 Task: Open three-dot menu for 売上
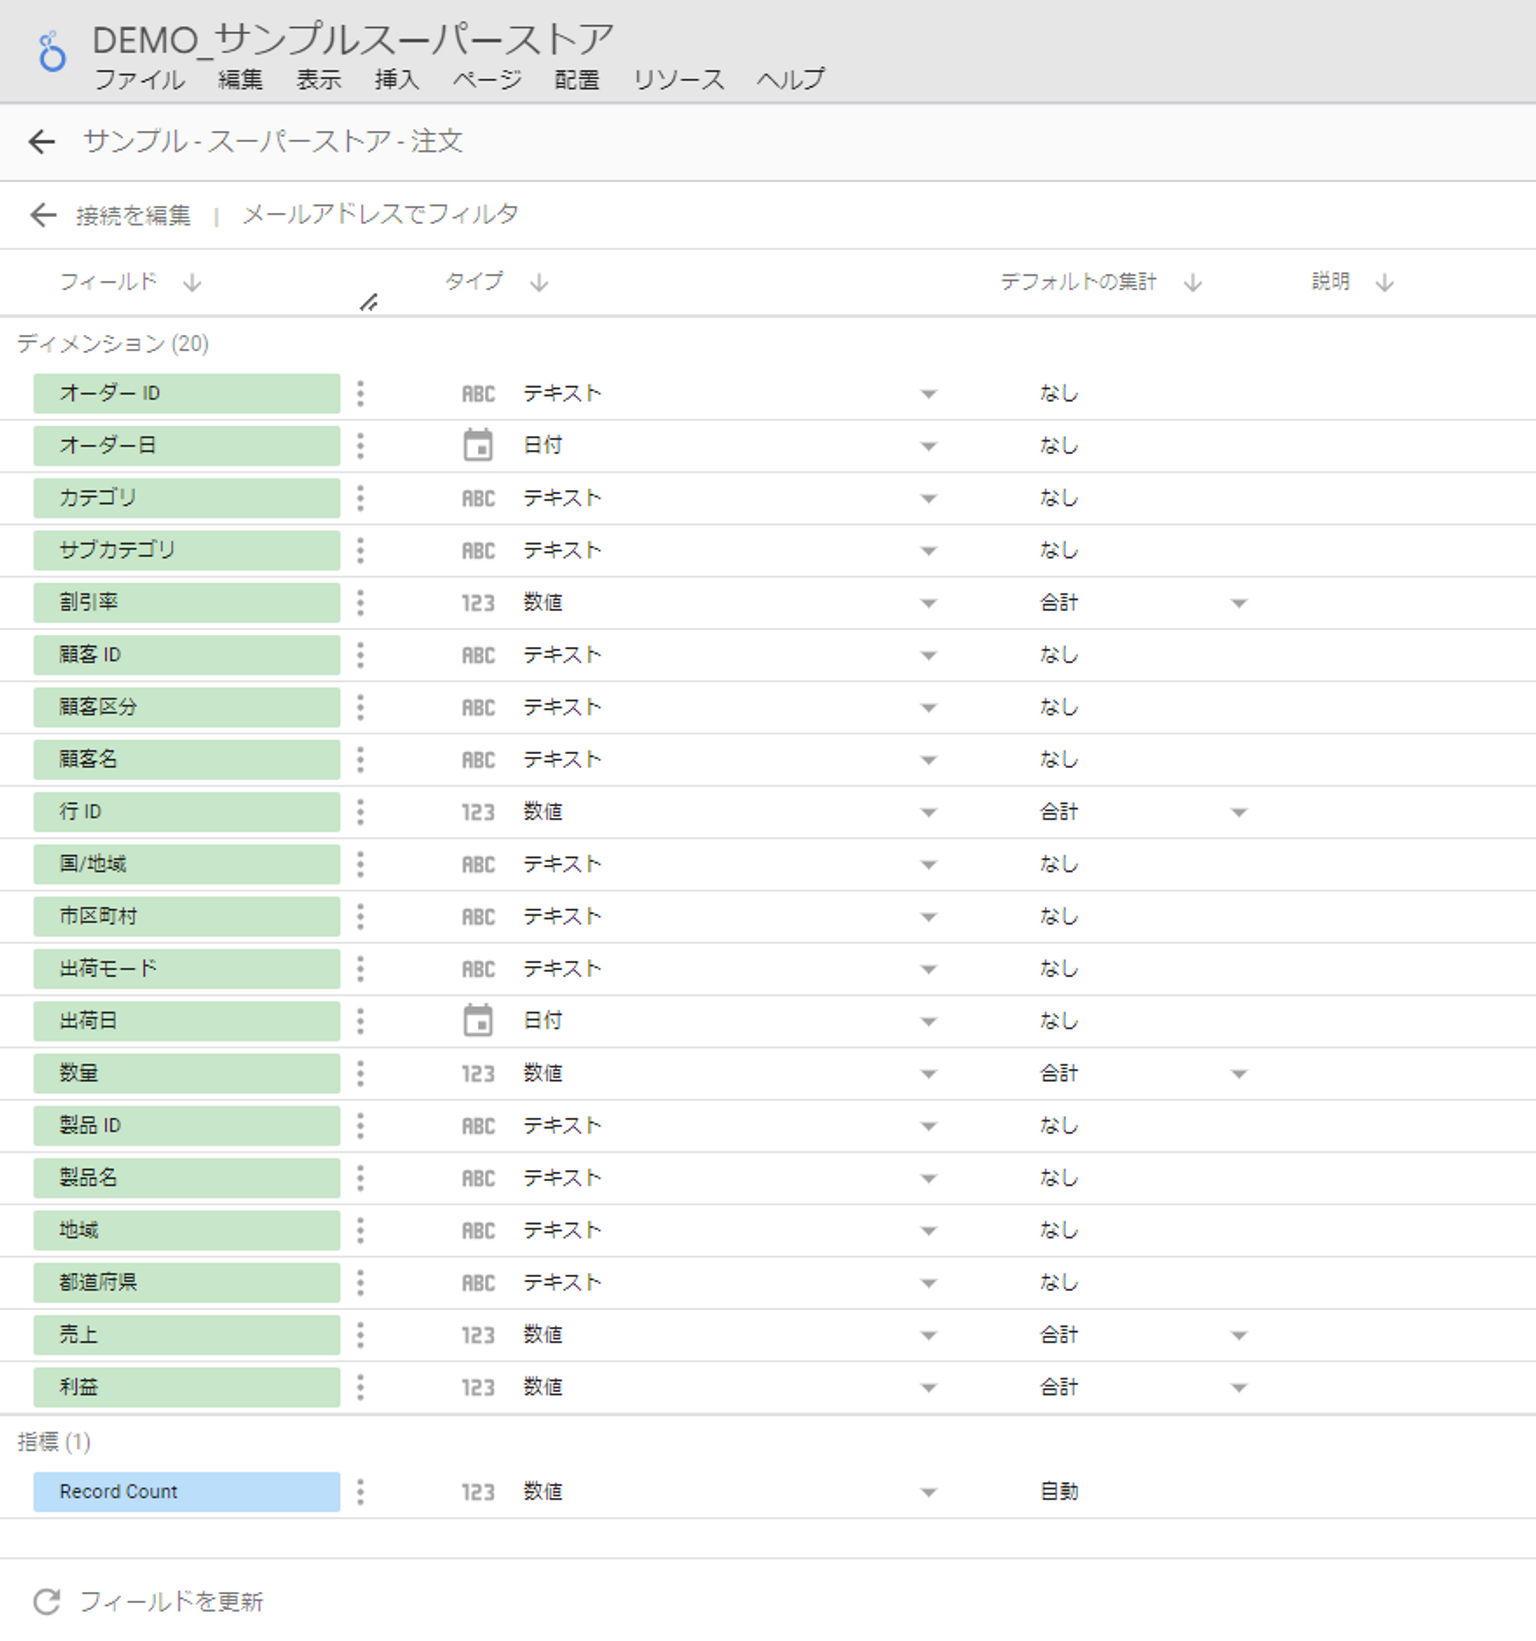pos(360,1335)
